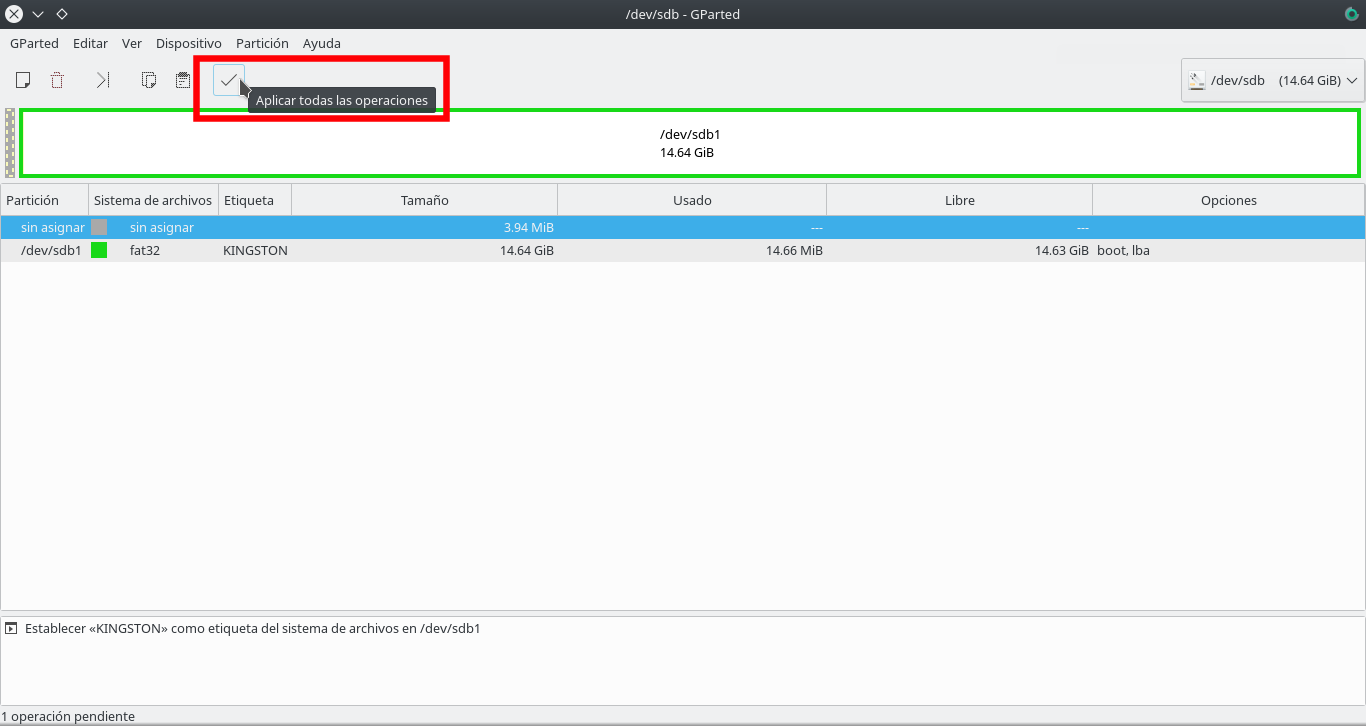This screenshot has width=1366, height=726.
Task: Open the Ayuda menu
Action: coord(322,43)
